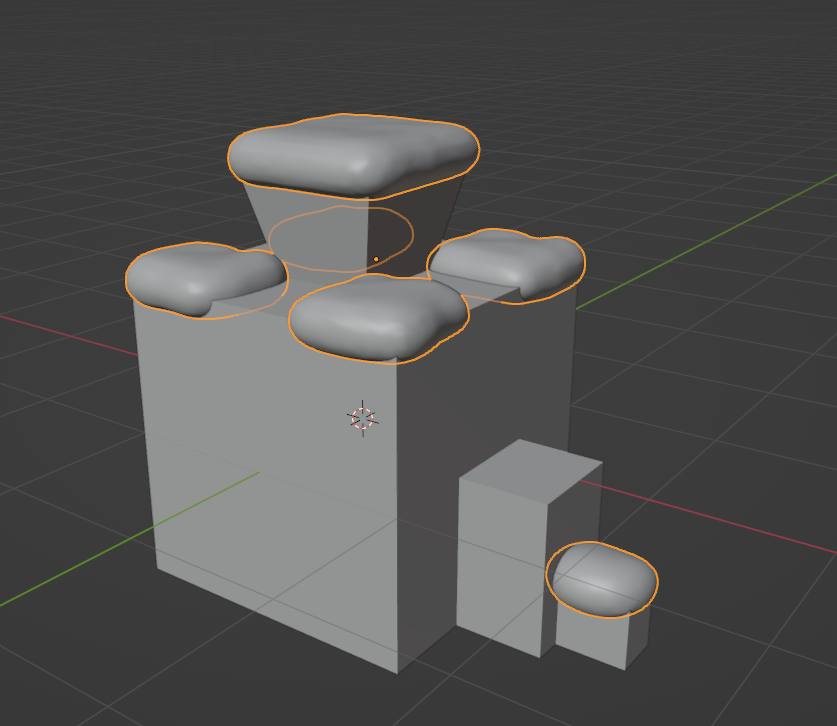Select the small snow blob on the smallest box
This screenshot has height=726, width=837.
click(x=602, y=579)
